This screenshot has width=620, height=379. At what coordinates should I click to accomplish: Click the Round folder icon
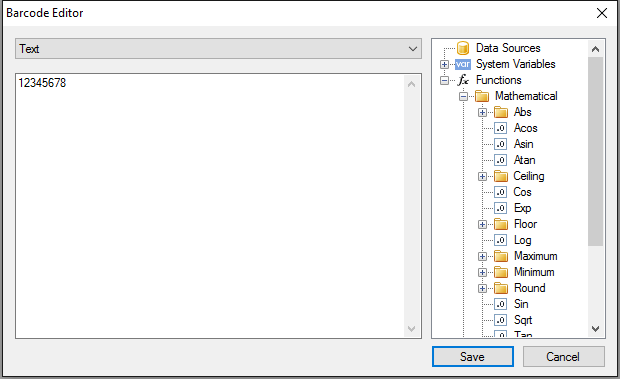click(501, 288)
